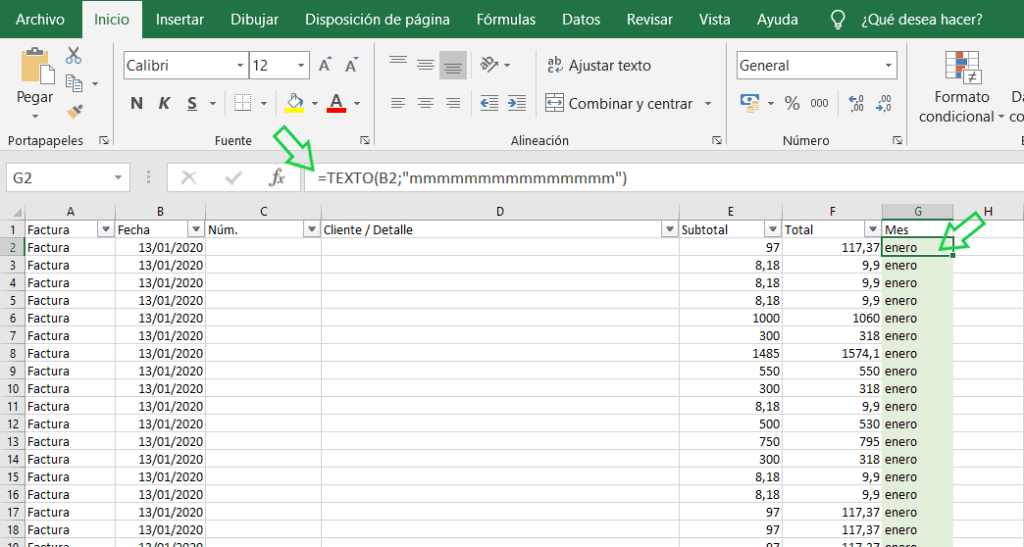Viewport: 1024px width, 547px height.
Task: Open Combinar y centrar dropdown arrow
Action: [x=708, y=103]
